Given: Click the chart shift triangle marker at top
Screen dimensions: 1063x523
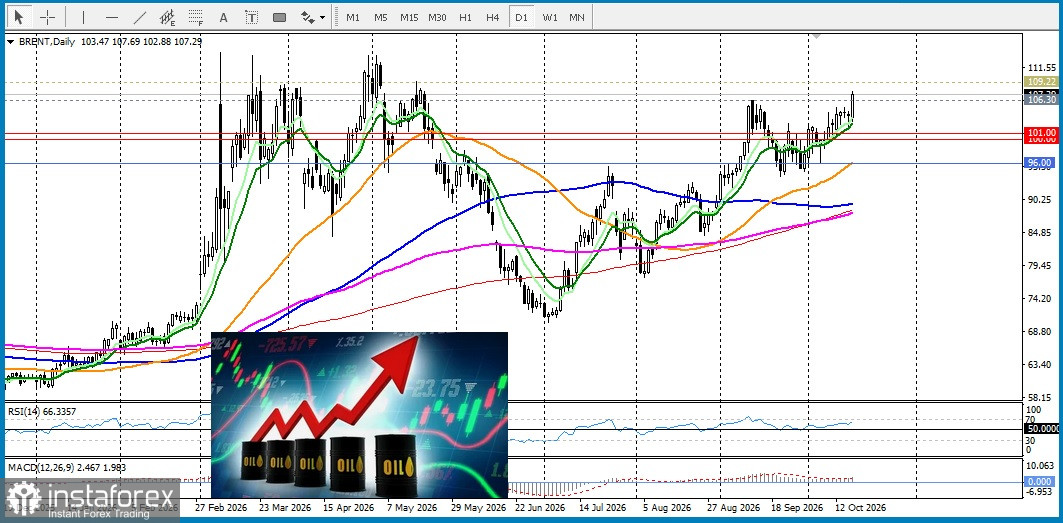Looking at the screenshot, I should (816, 35).
